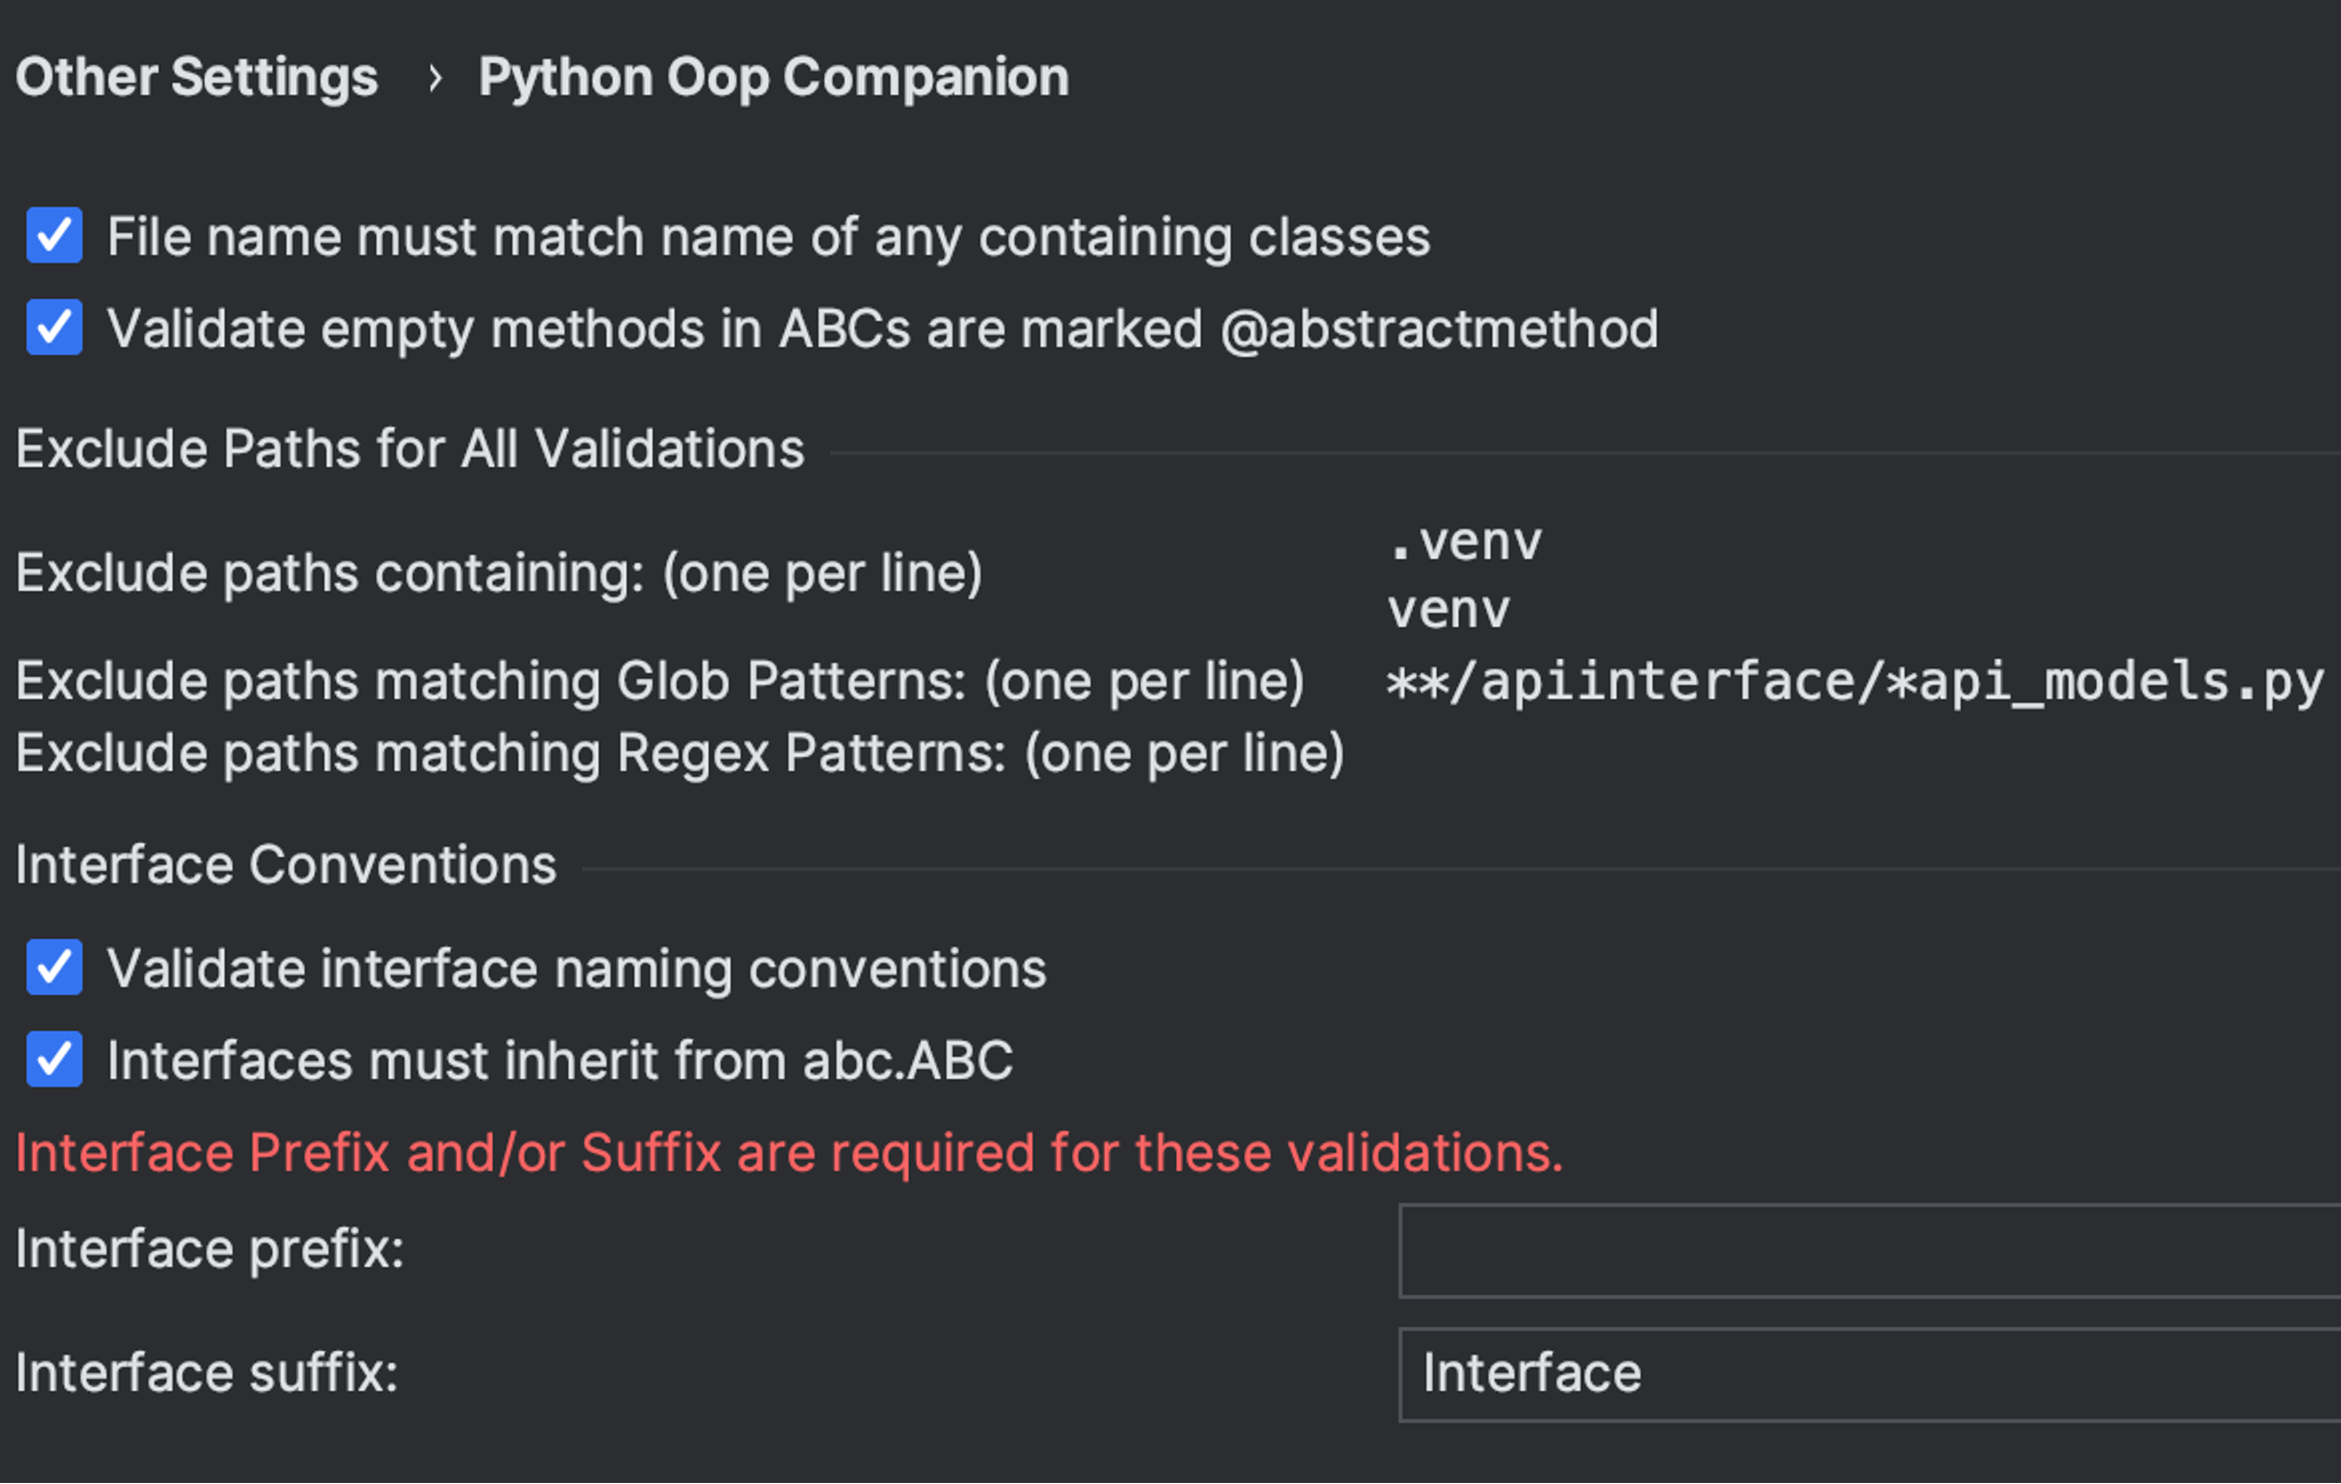Toggle "Validate interface naming conventions"
This screenshot has height=1484, width=2341.
53,967
